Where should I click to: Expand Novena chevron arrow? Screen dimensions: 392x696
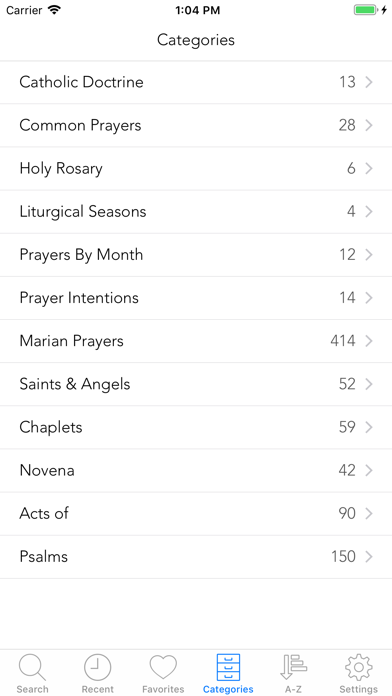pyautogui.click(x=368, y=471)
